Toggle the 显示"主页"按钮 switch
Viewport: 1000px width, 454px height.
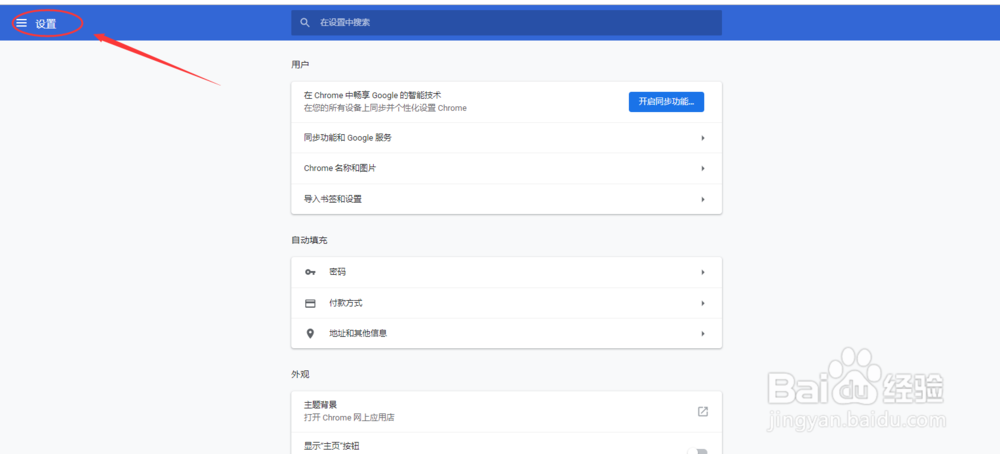tap(698, 450)
